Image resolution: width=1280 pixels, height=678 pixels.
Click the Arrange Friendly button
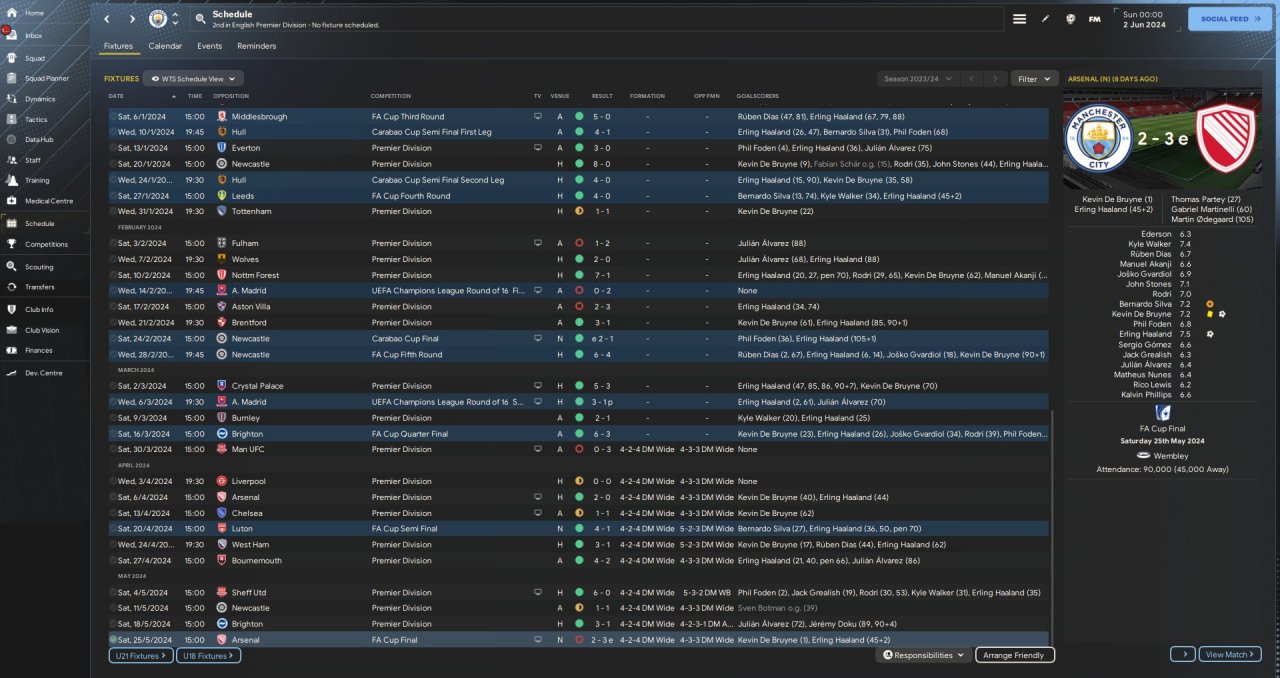[1014, 655]
